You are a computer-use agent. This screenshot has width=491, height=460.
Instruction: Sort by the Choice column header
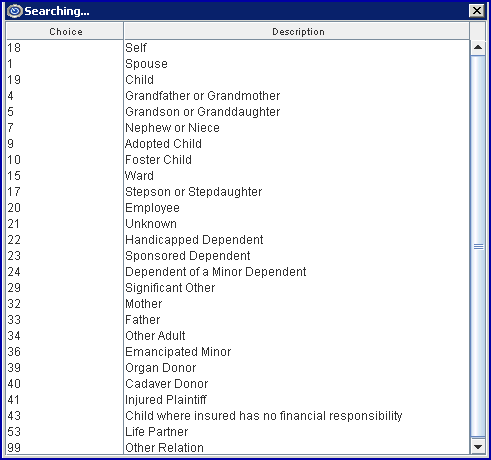(65, 32)
